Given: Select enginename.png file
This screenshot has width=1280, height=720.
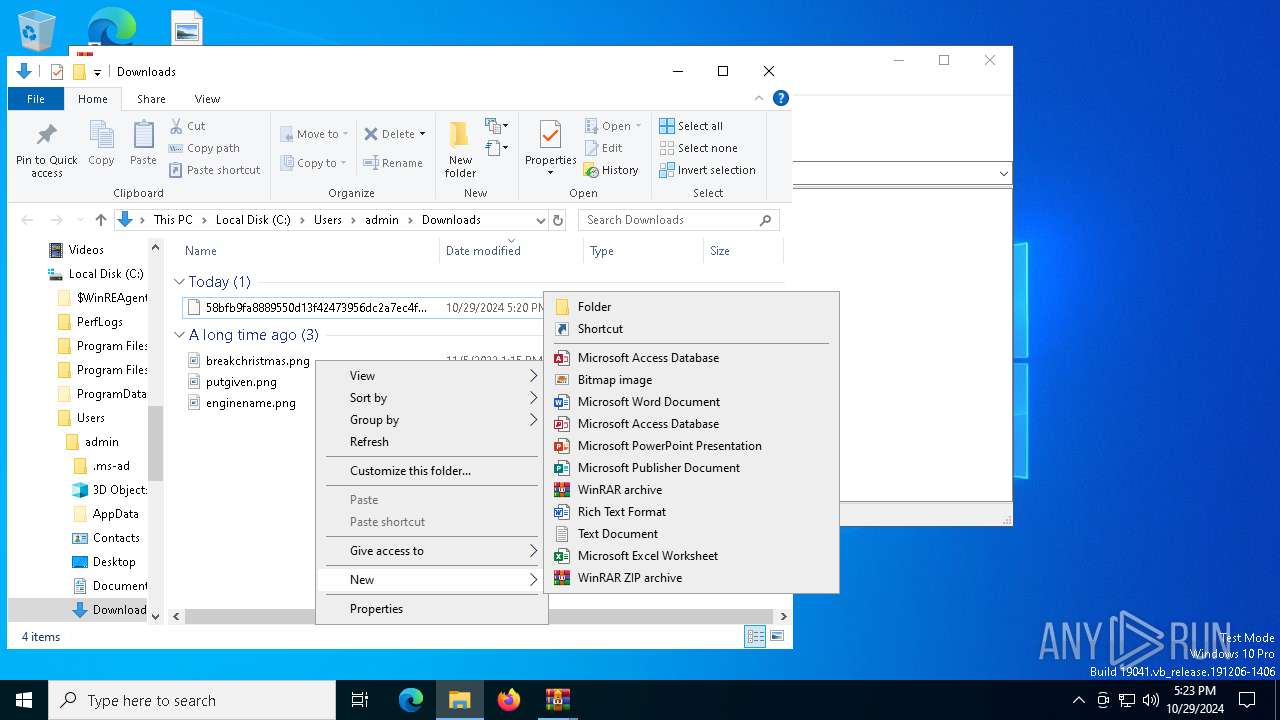Looking at the screenshot, I should [x=250, y=404].
